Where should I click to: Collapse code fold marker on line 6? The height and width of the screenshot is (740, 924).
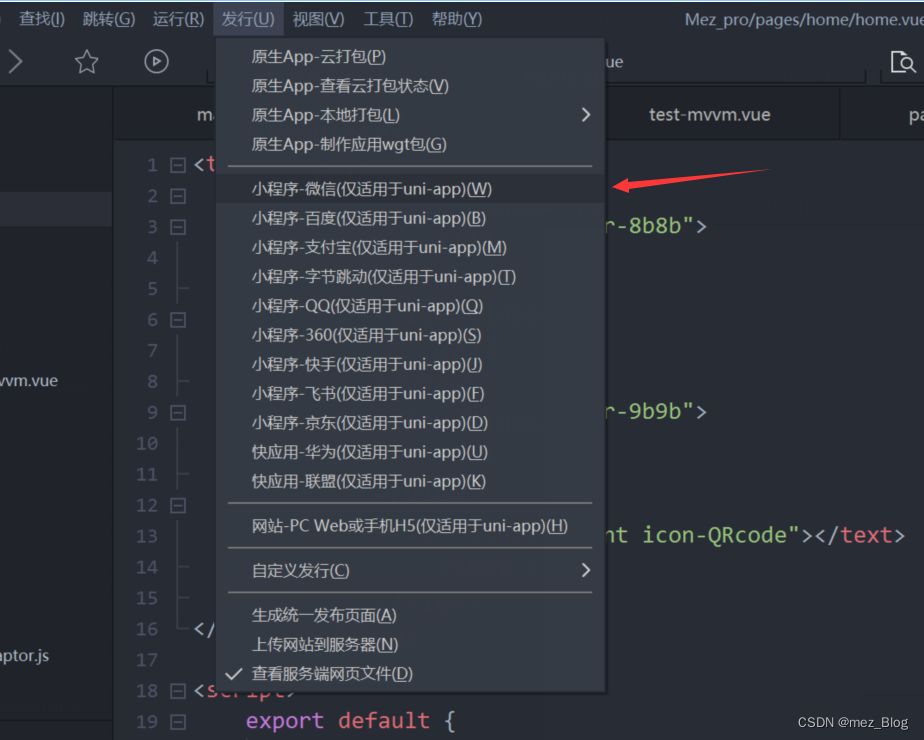pyautogui.click(x=178, y=320)
